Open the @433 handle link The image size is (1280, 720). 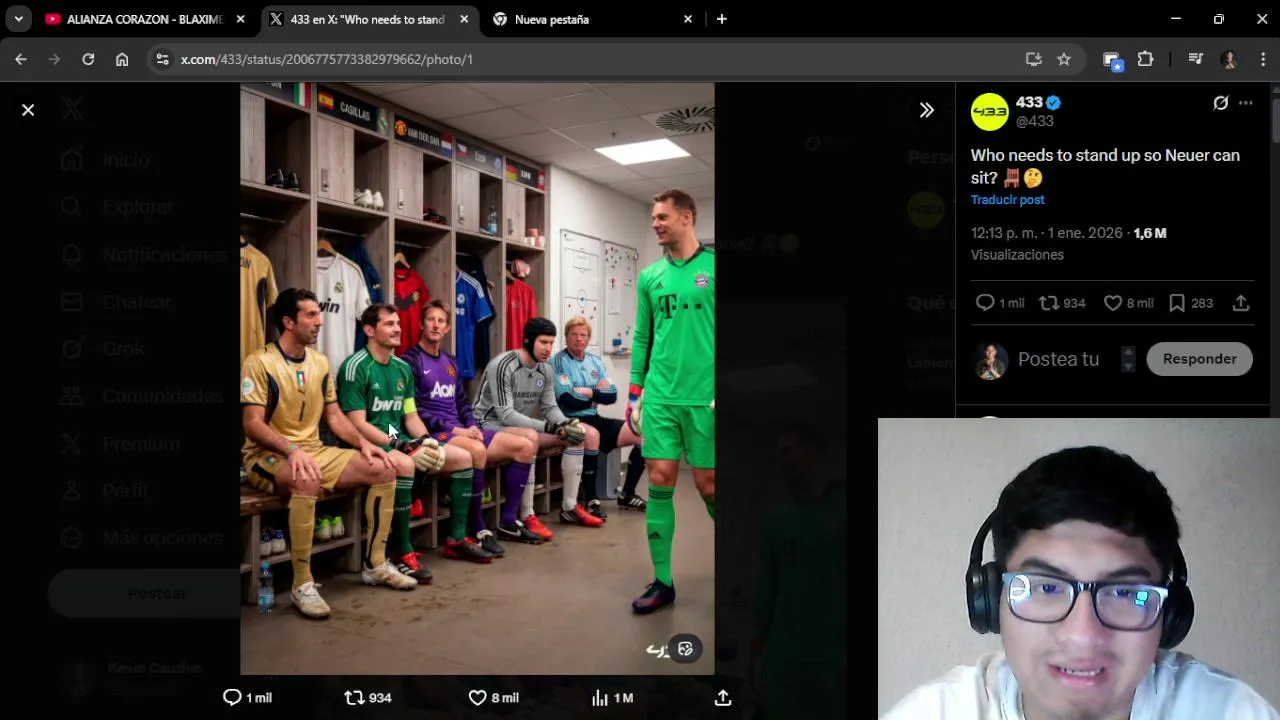[x=1034, y=121]
